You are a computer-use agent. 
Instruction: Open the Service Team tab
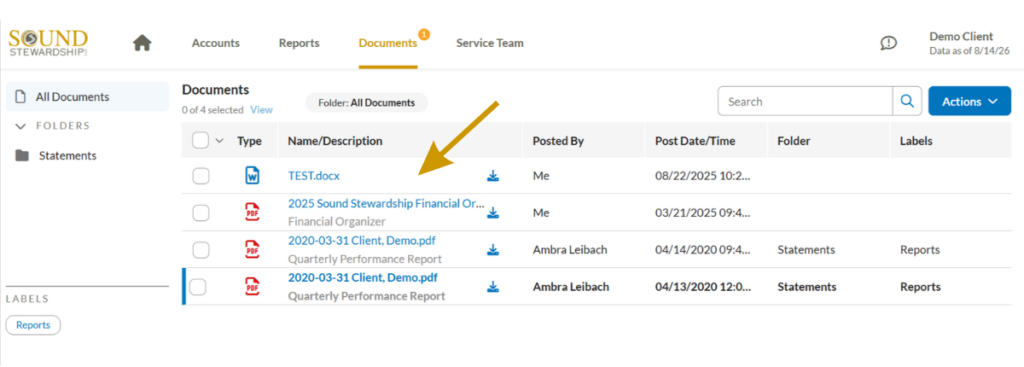coord(490,43)
